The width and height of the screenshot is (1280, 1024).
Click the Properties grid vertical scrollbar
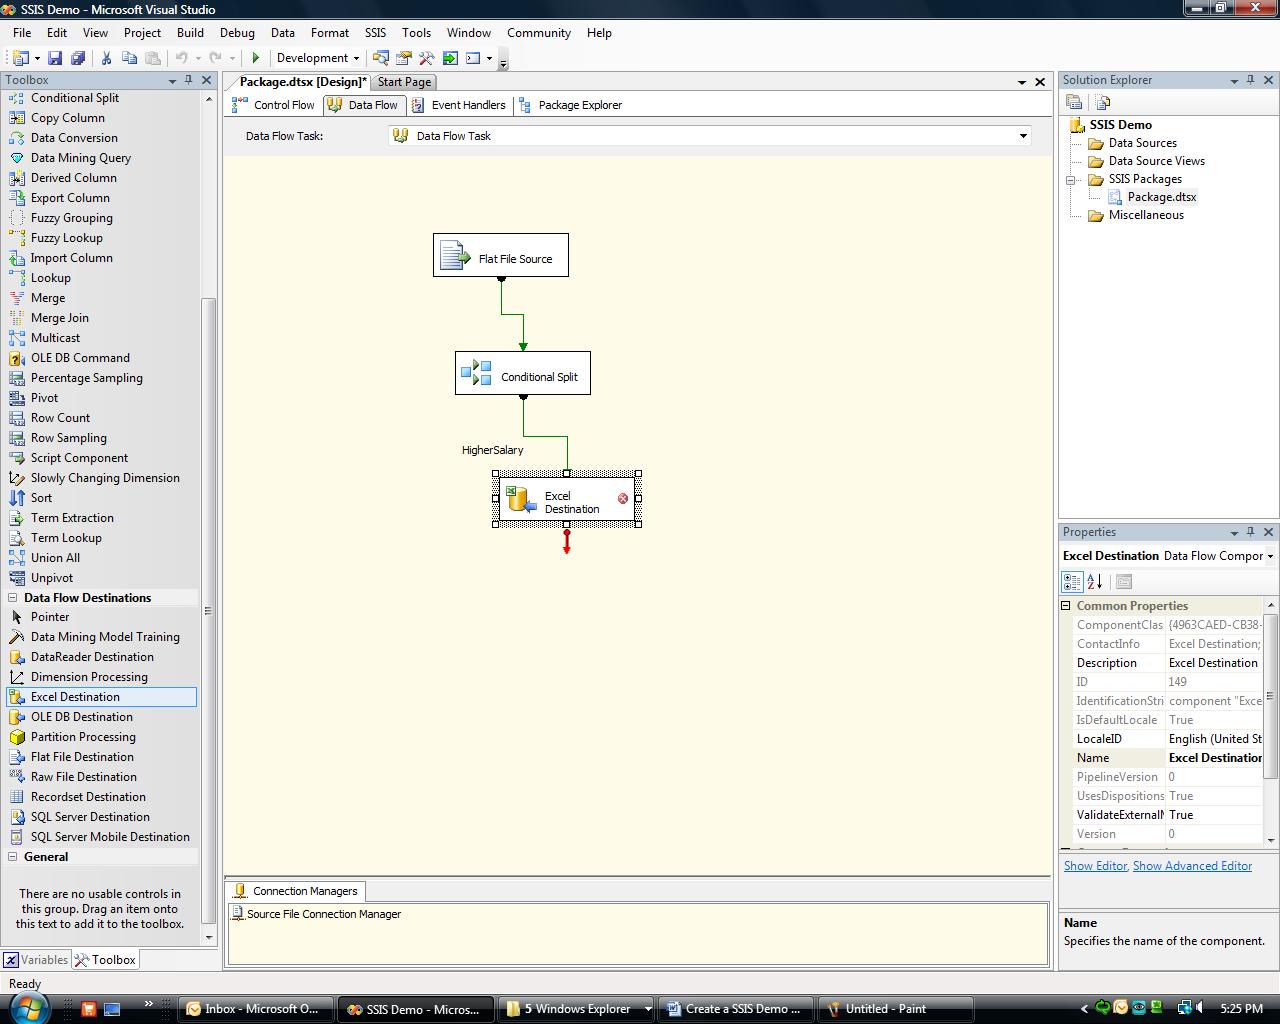pyautogui.click(x=1271, y=700)
